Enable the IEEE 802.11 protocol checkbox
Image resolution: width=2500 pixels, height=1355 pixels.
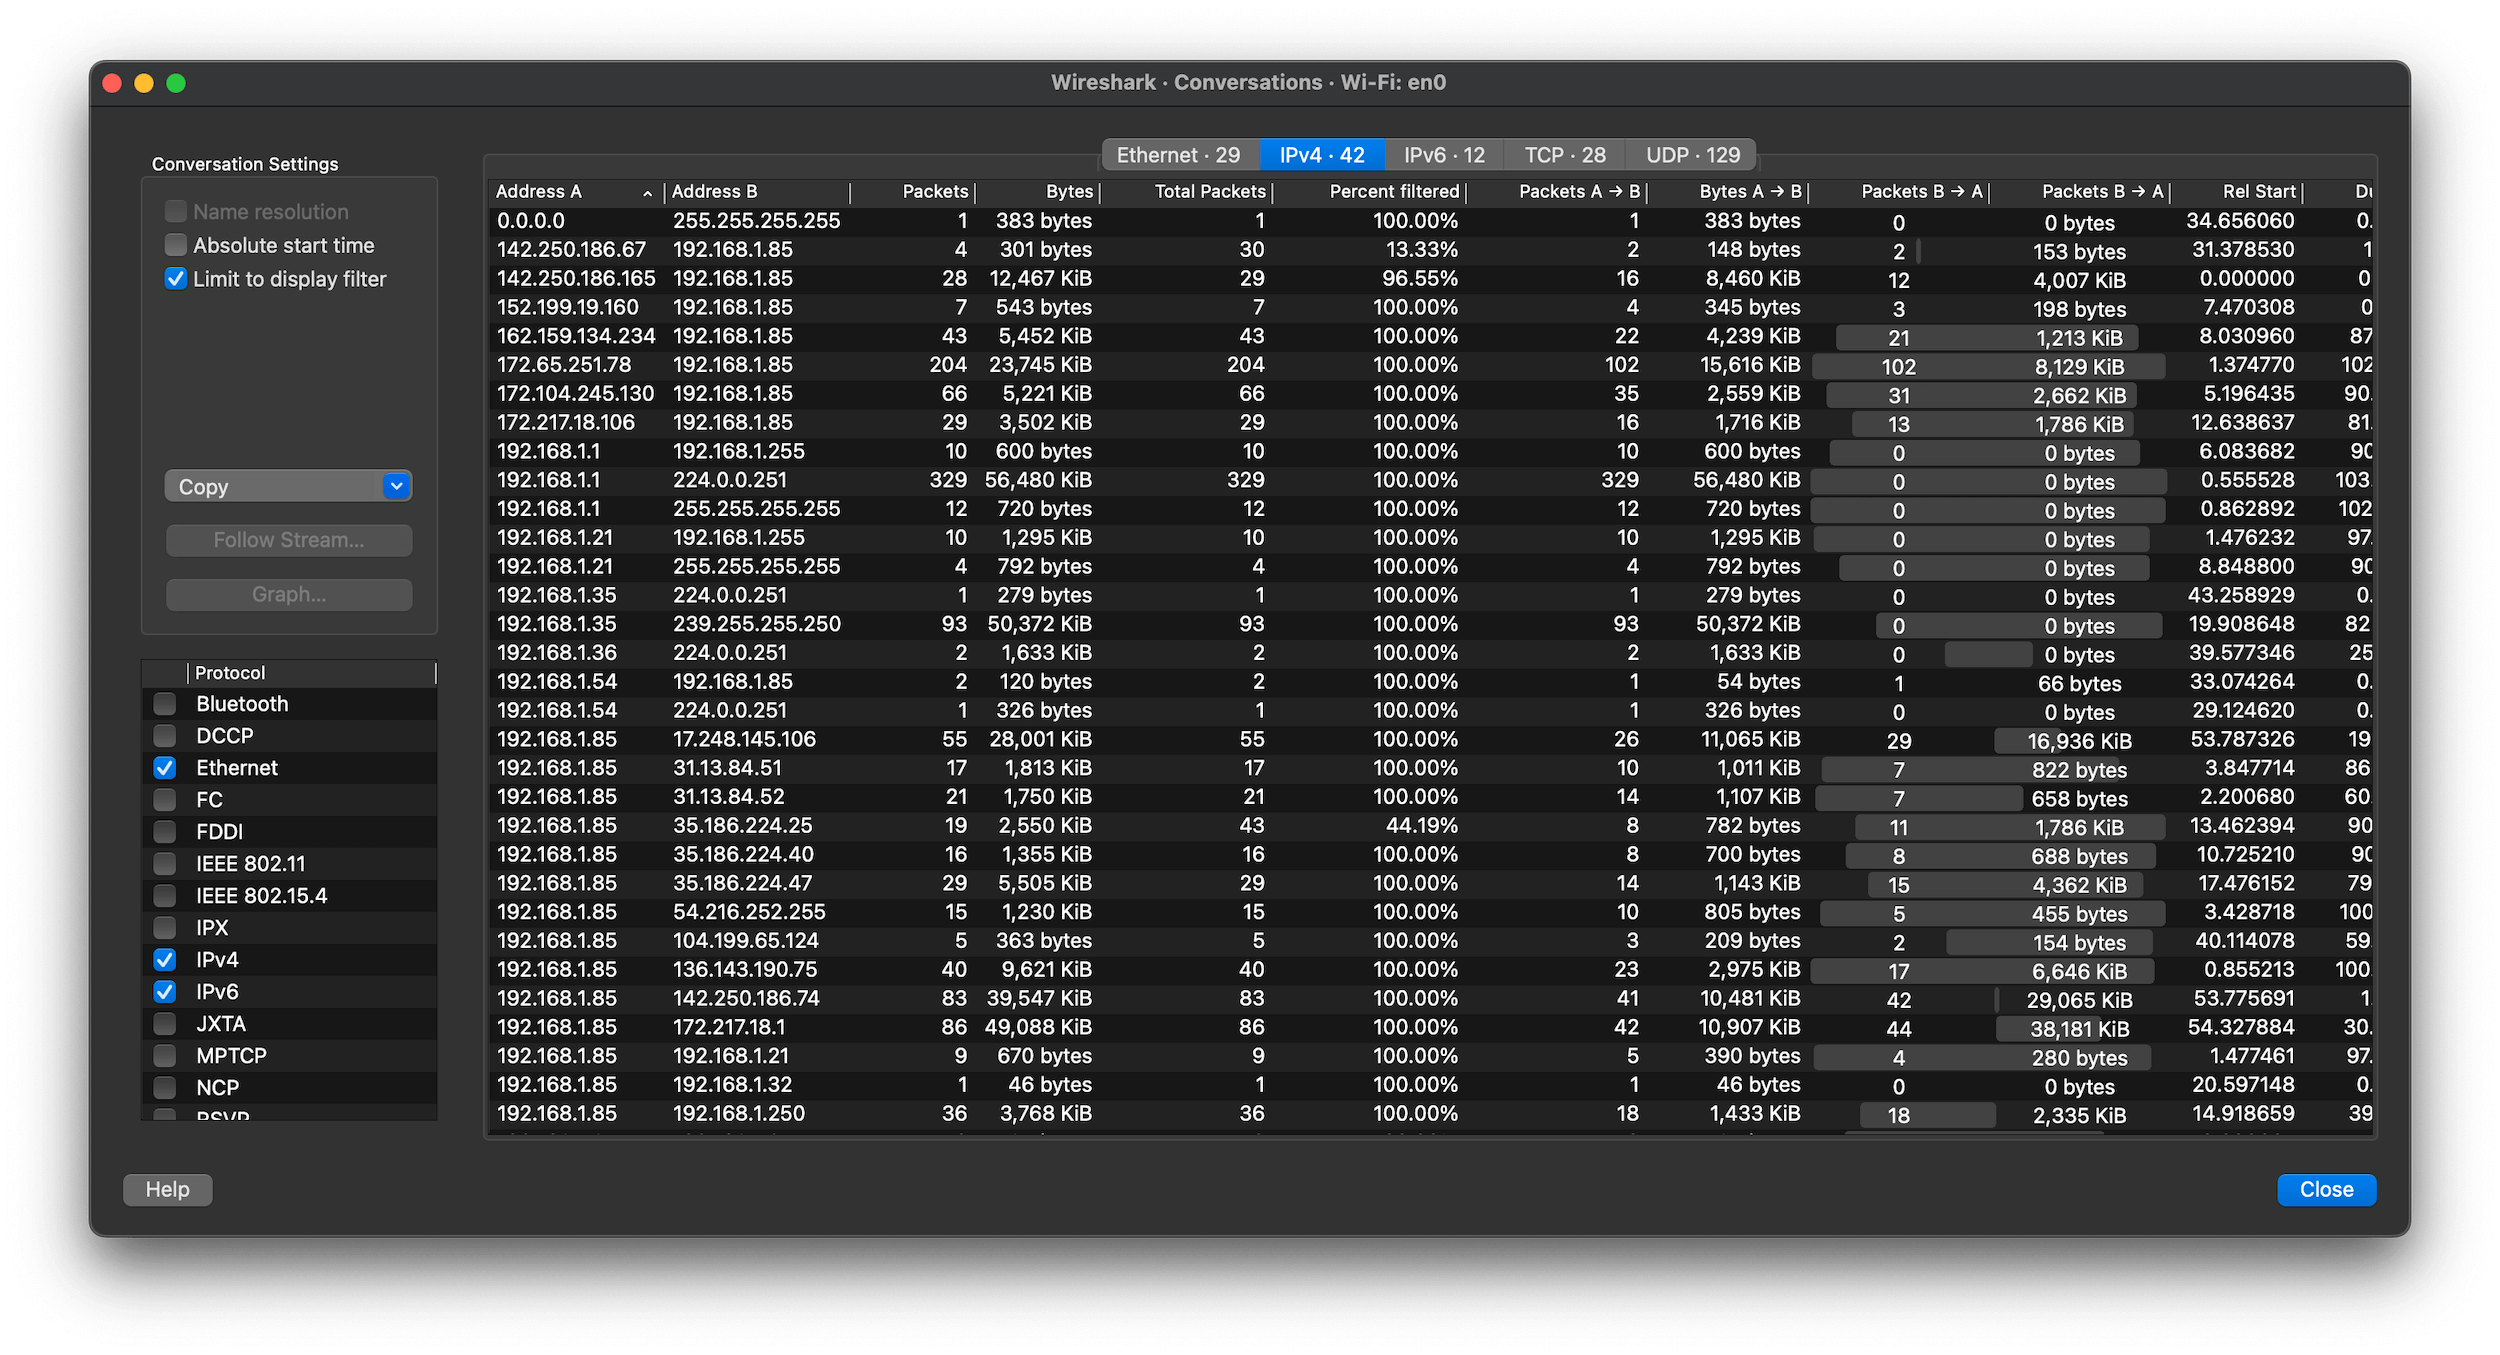163,864
